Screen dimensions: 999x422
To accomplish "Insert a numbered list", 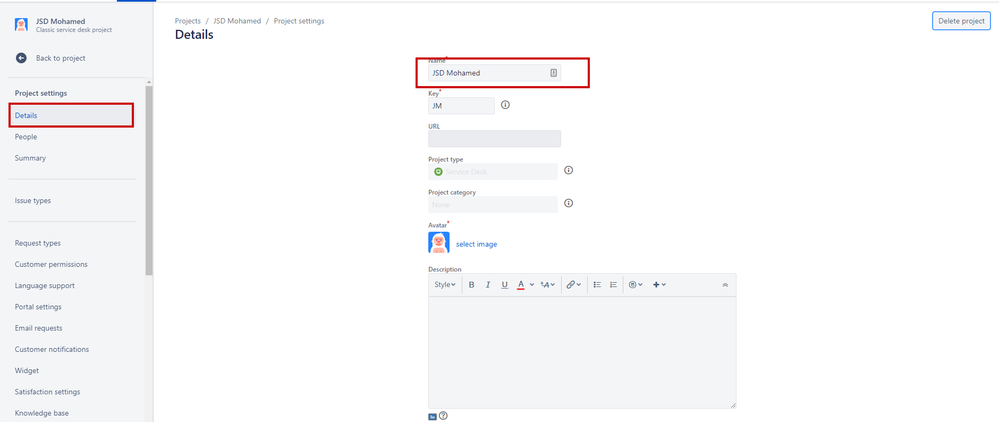I will pyautogui.click(x=614, y=285).
